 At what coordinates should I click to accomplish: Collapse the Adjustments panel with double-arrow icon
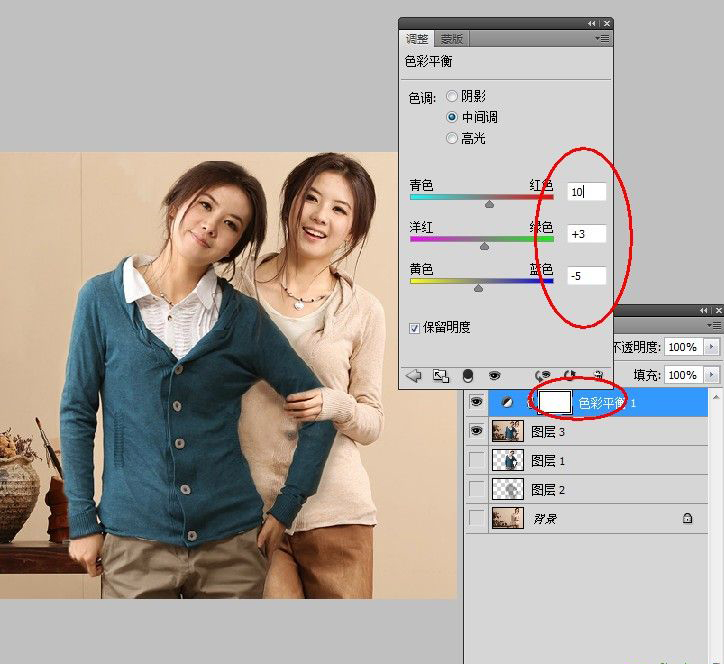[592, 23]
